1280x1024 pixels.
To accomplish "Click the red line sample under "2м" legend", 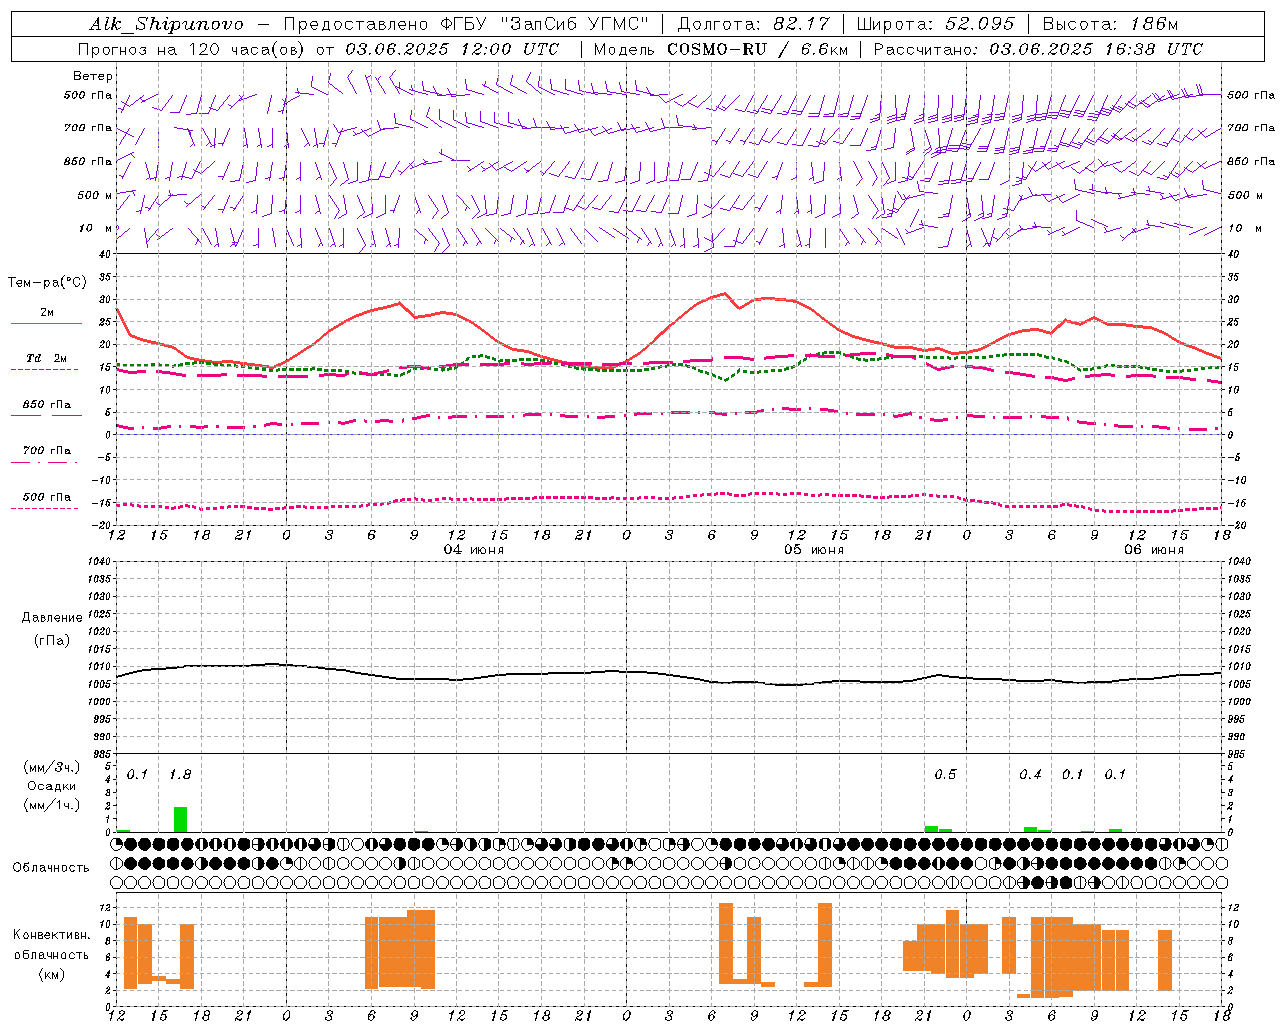I will click(46, 324).
